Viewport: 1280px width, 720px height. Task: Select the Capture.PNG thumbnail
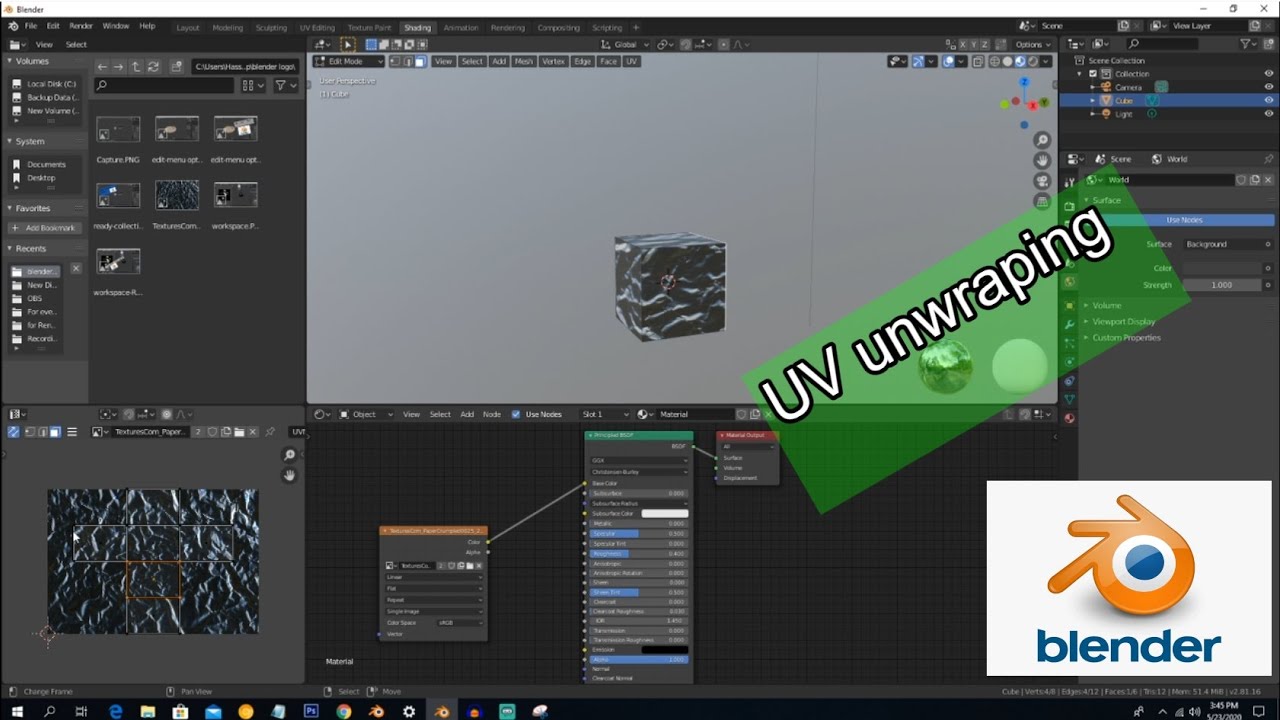[x=117, y=130]
